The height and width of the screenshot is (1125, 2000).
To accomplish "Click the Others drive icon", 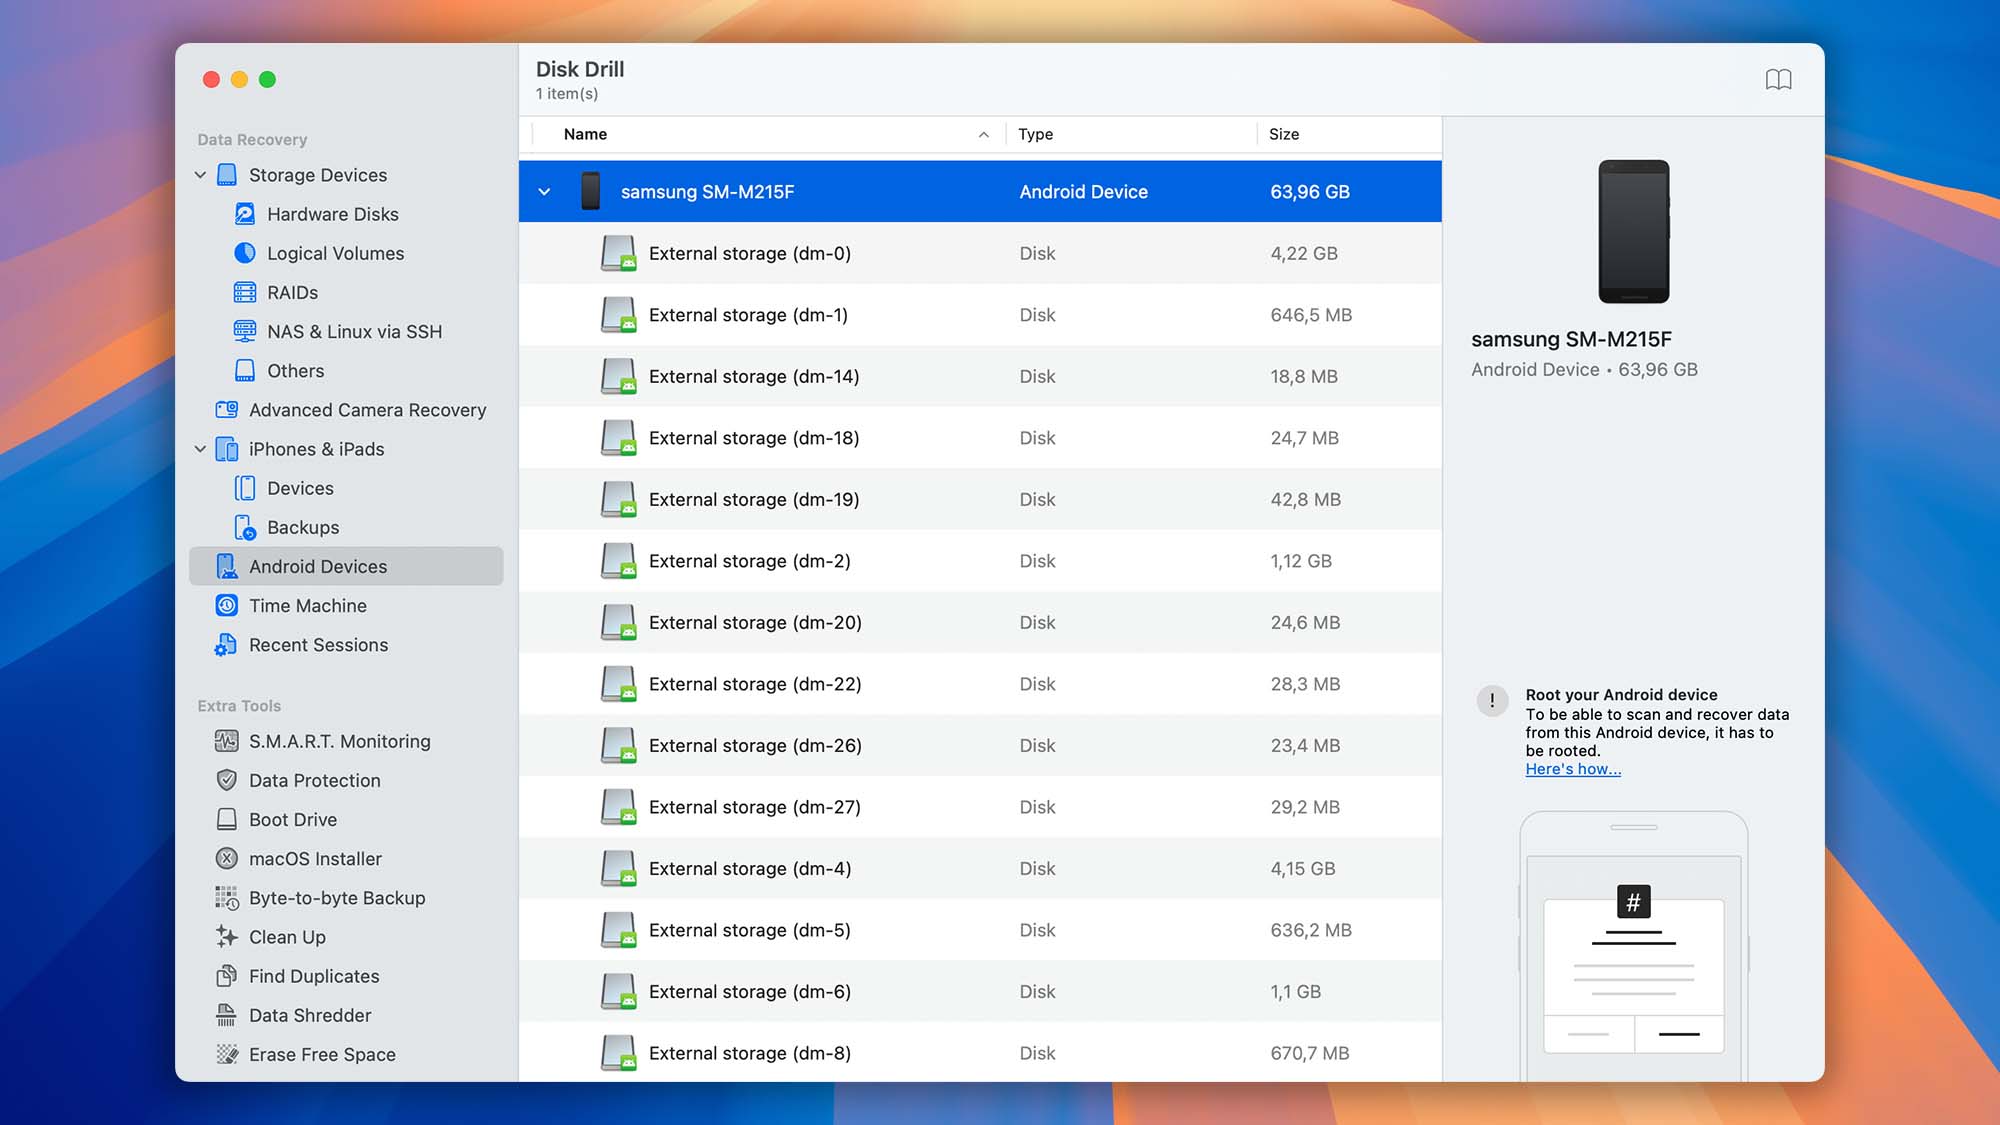I will click(245, 370).
